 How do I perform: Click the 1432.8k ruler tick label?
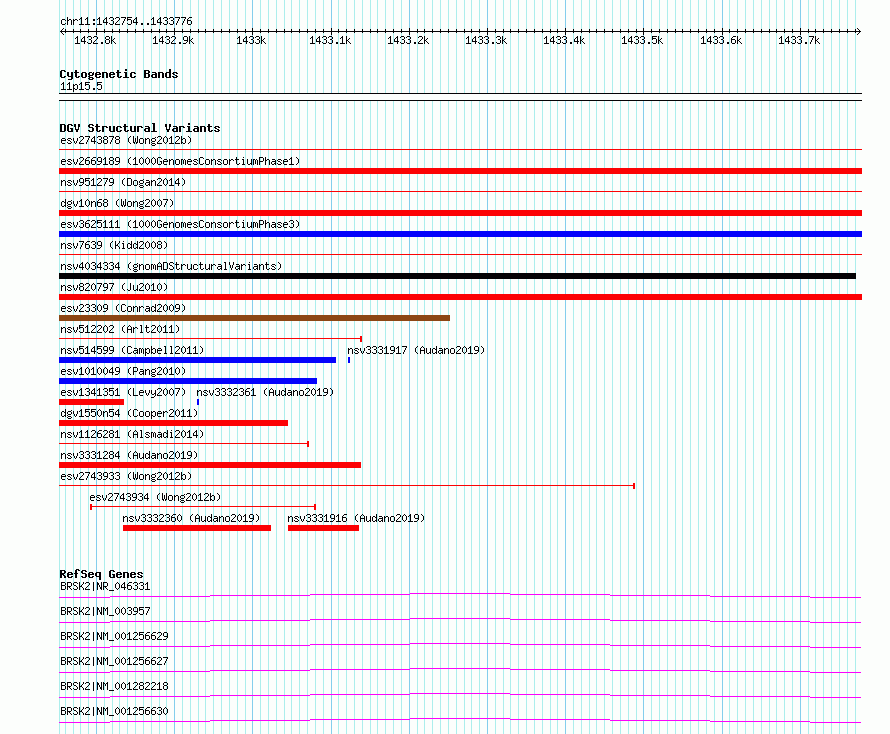(x=95, y=40)
